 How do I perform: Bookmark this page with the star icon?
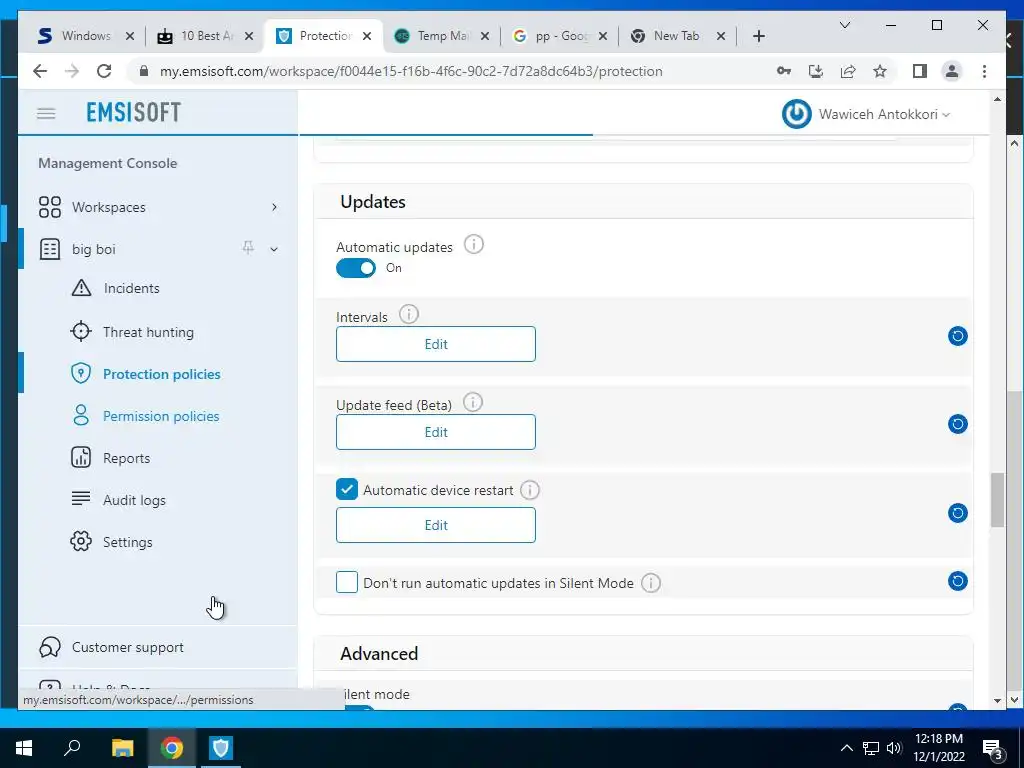tap(880, 71)
